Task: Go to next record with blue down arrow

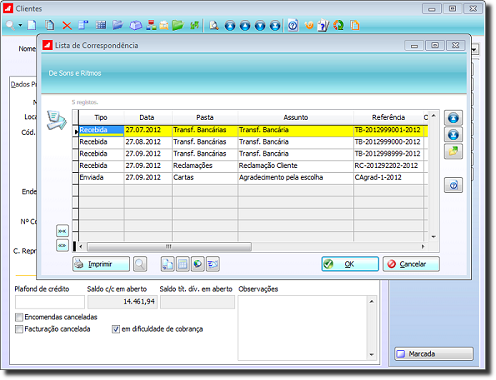Action: click(260, 25)
